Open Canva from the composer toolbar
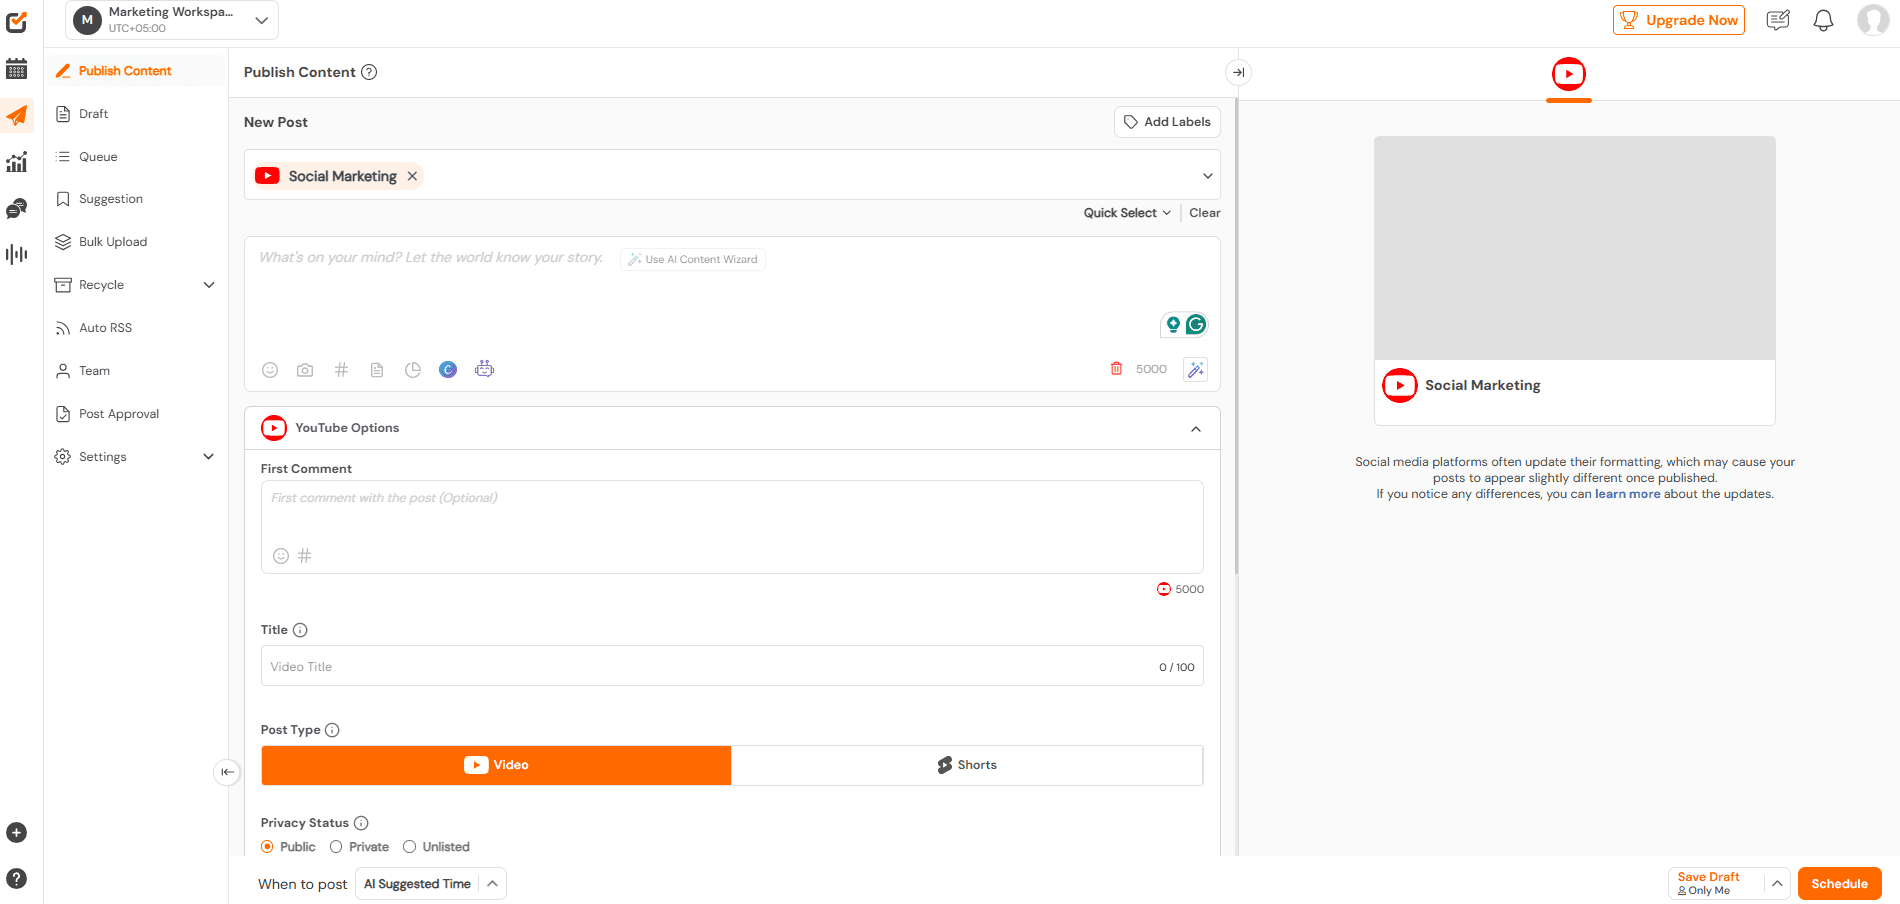The image size is (1900, 904). (x=447, y=369)
